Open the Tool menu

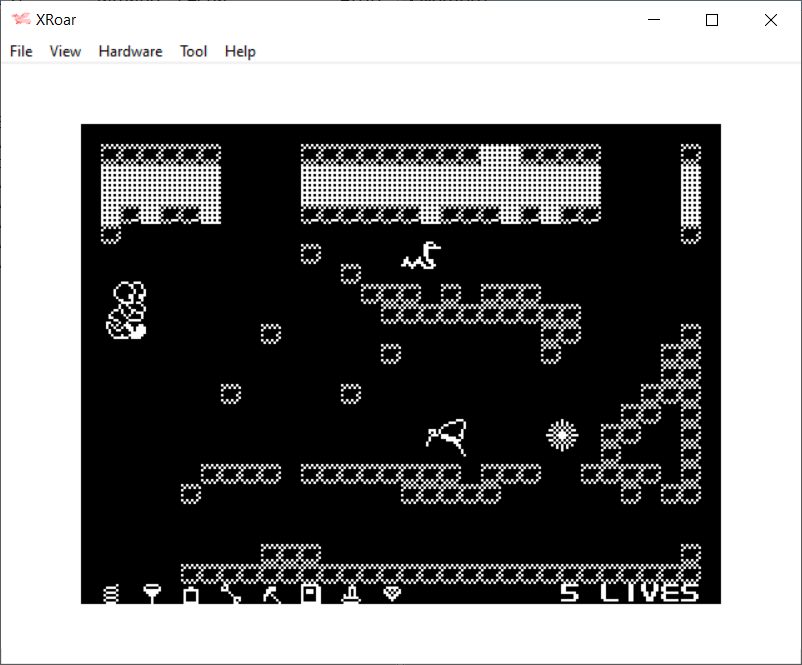193,51
